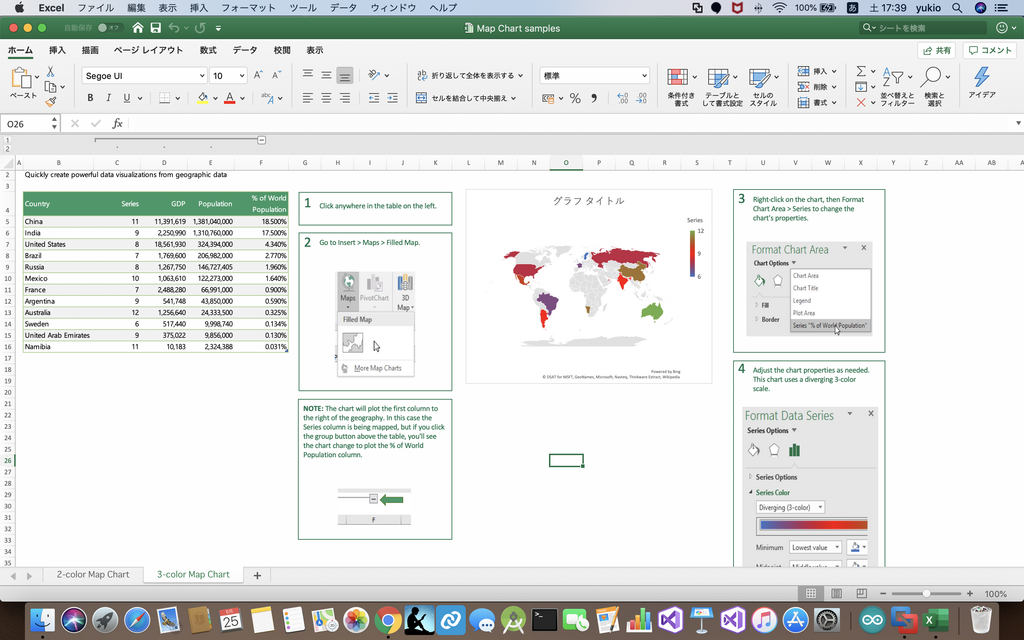Image resolution: width=1024 pixels, height=640 pixels.
Task: Click the 共有 (Share) button
Action: point(936,50)
